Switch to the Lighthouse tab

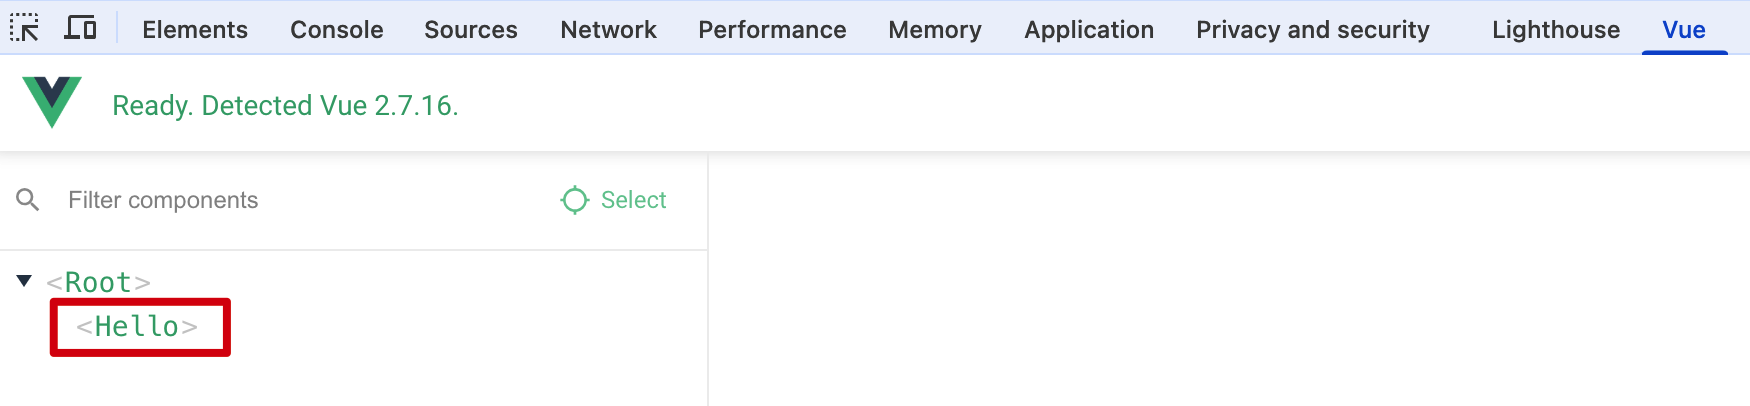coord(1555,30)
